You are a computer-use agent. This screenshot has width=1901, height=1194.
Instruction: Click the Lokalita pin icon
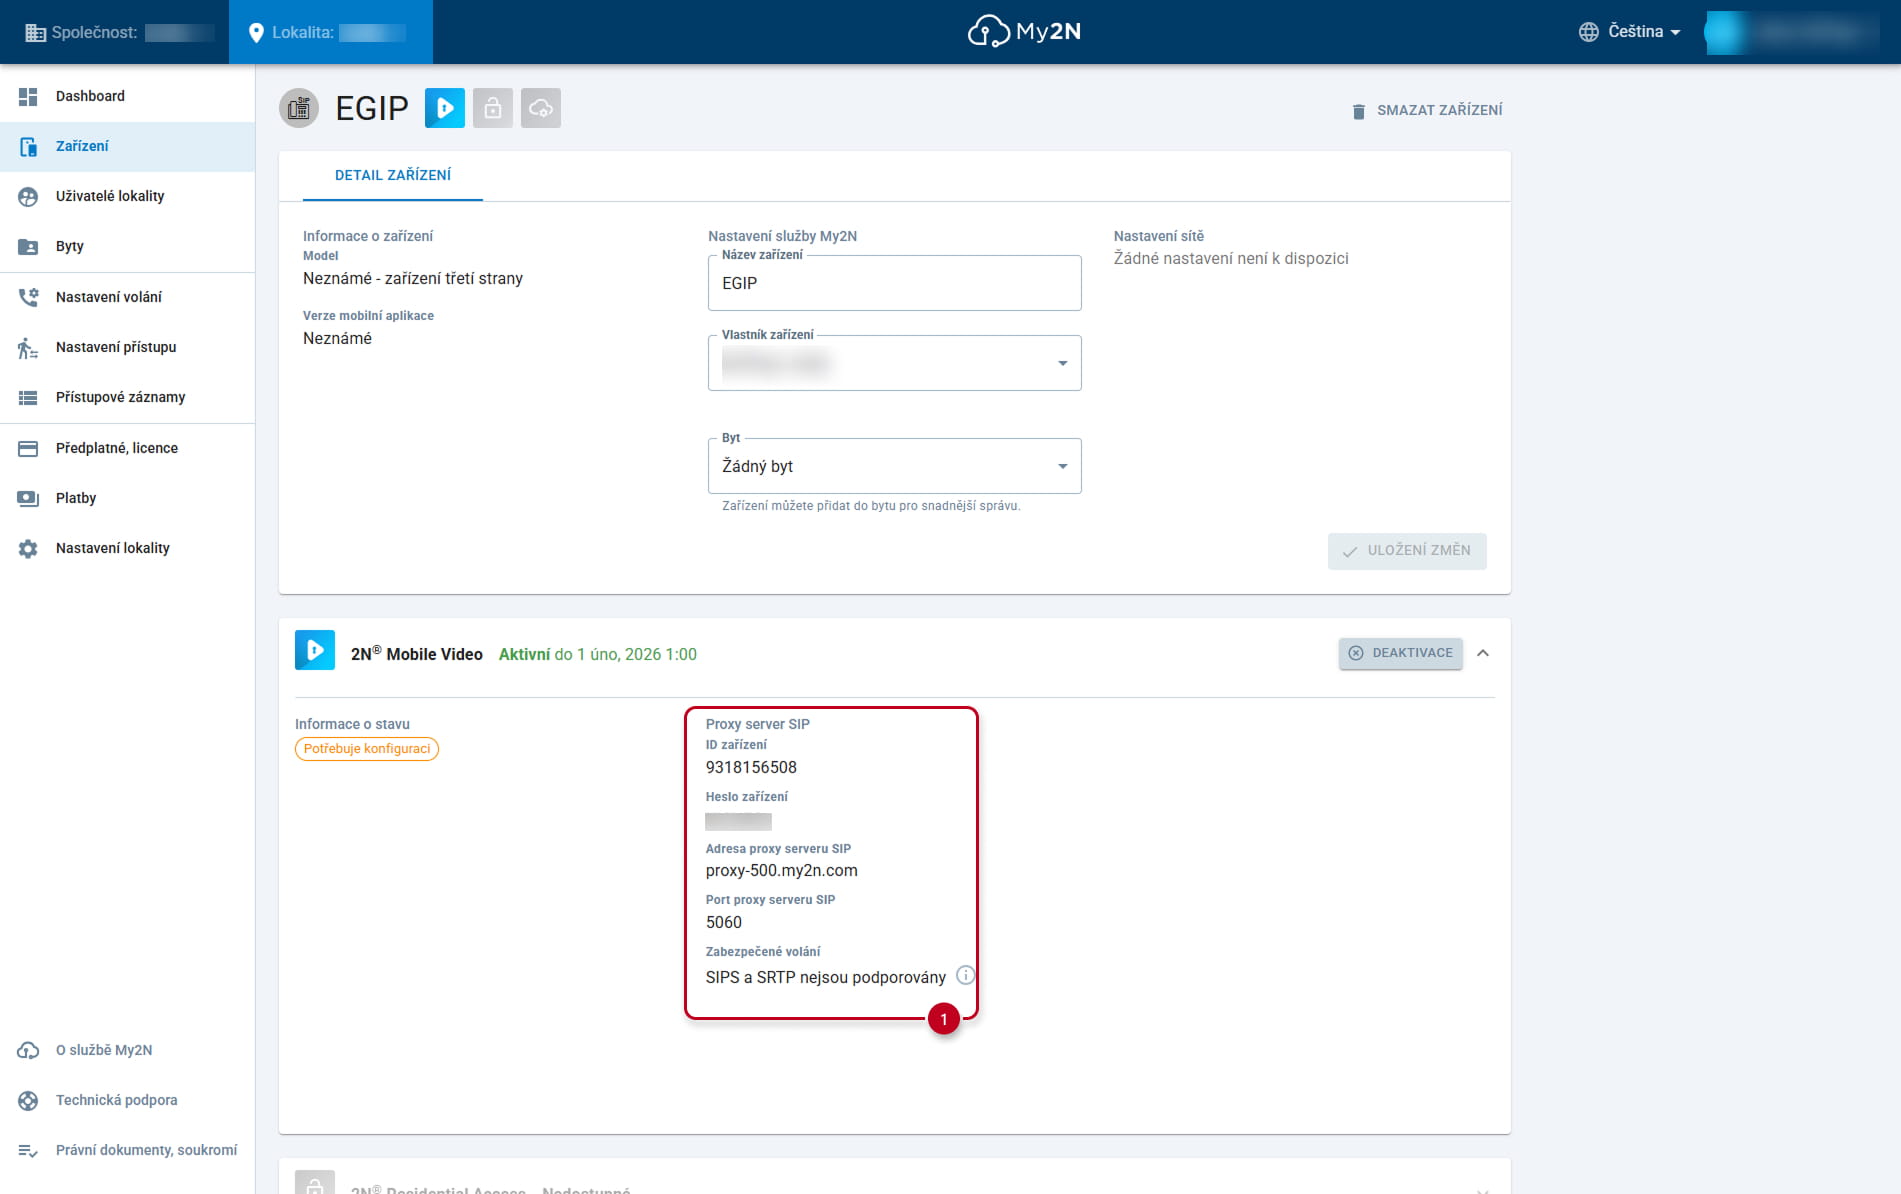[256, 33]
